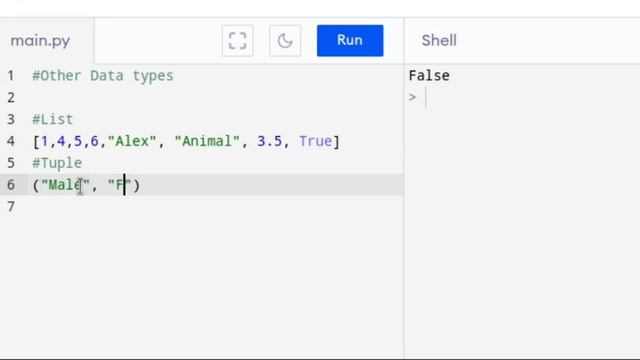Select the main.py file tab
This screenshot has width=640, height=360.
40,41
